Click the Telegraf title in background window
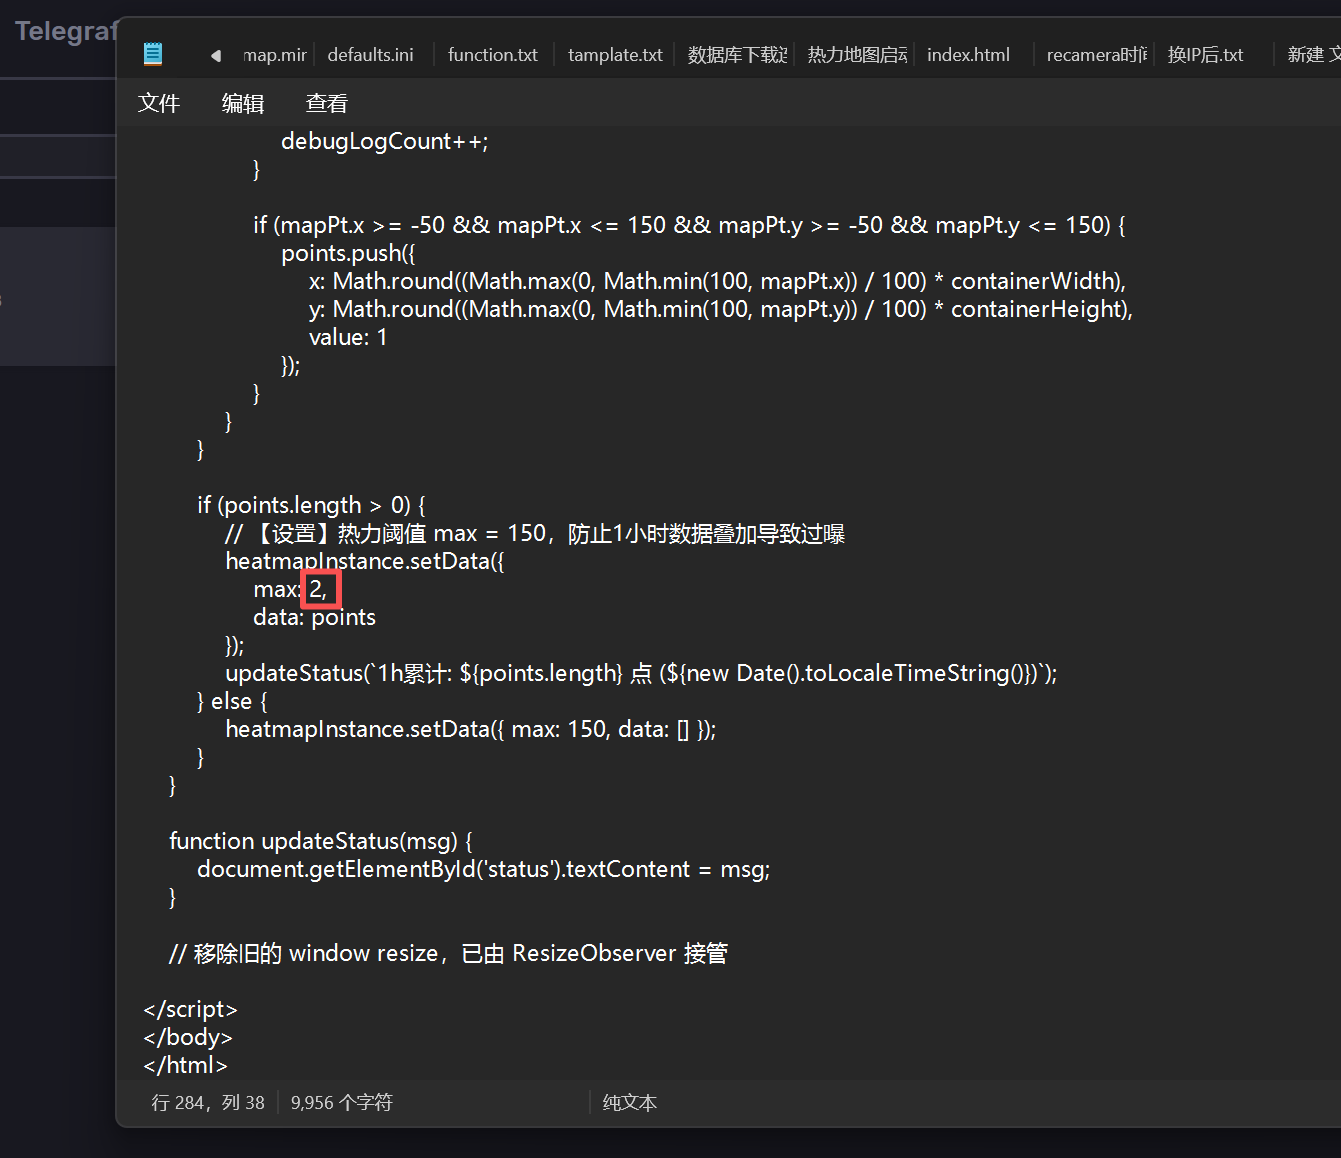This screenshot has width=1341, height=1158. [x=66, y=32]
